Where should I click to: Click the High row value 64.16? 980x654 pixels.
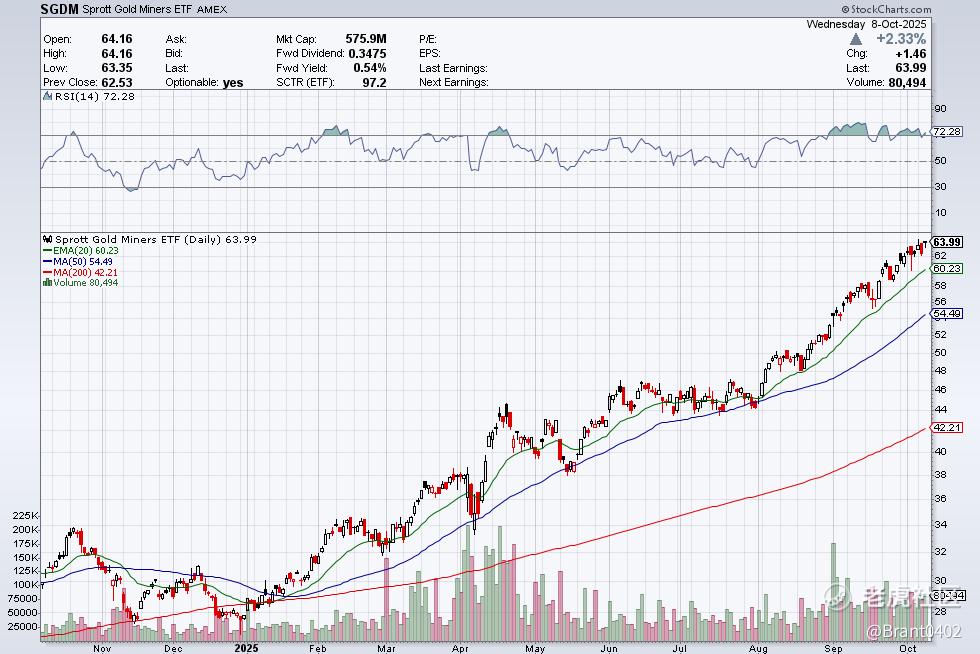(x=117, y=53)
